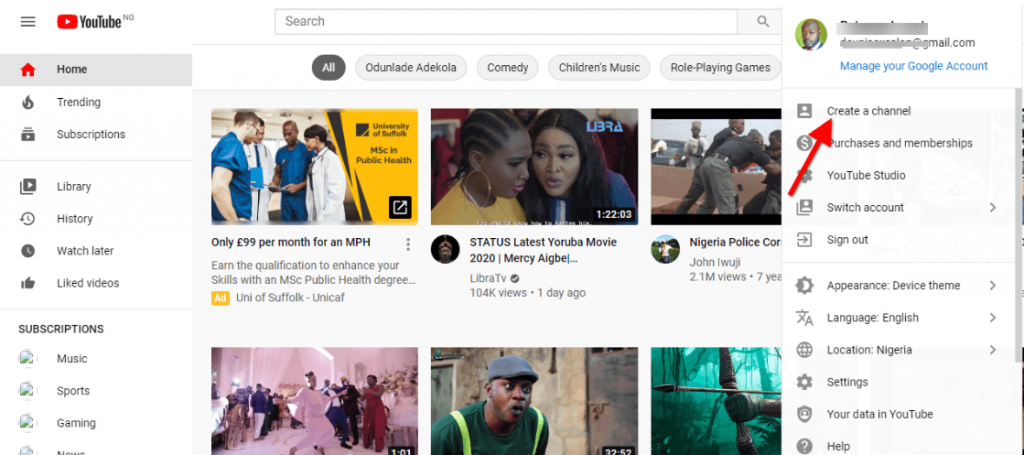
Task: Open the wedding dance video thumbnail
Action: [x=315, y=401]
